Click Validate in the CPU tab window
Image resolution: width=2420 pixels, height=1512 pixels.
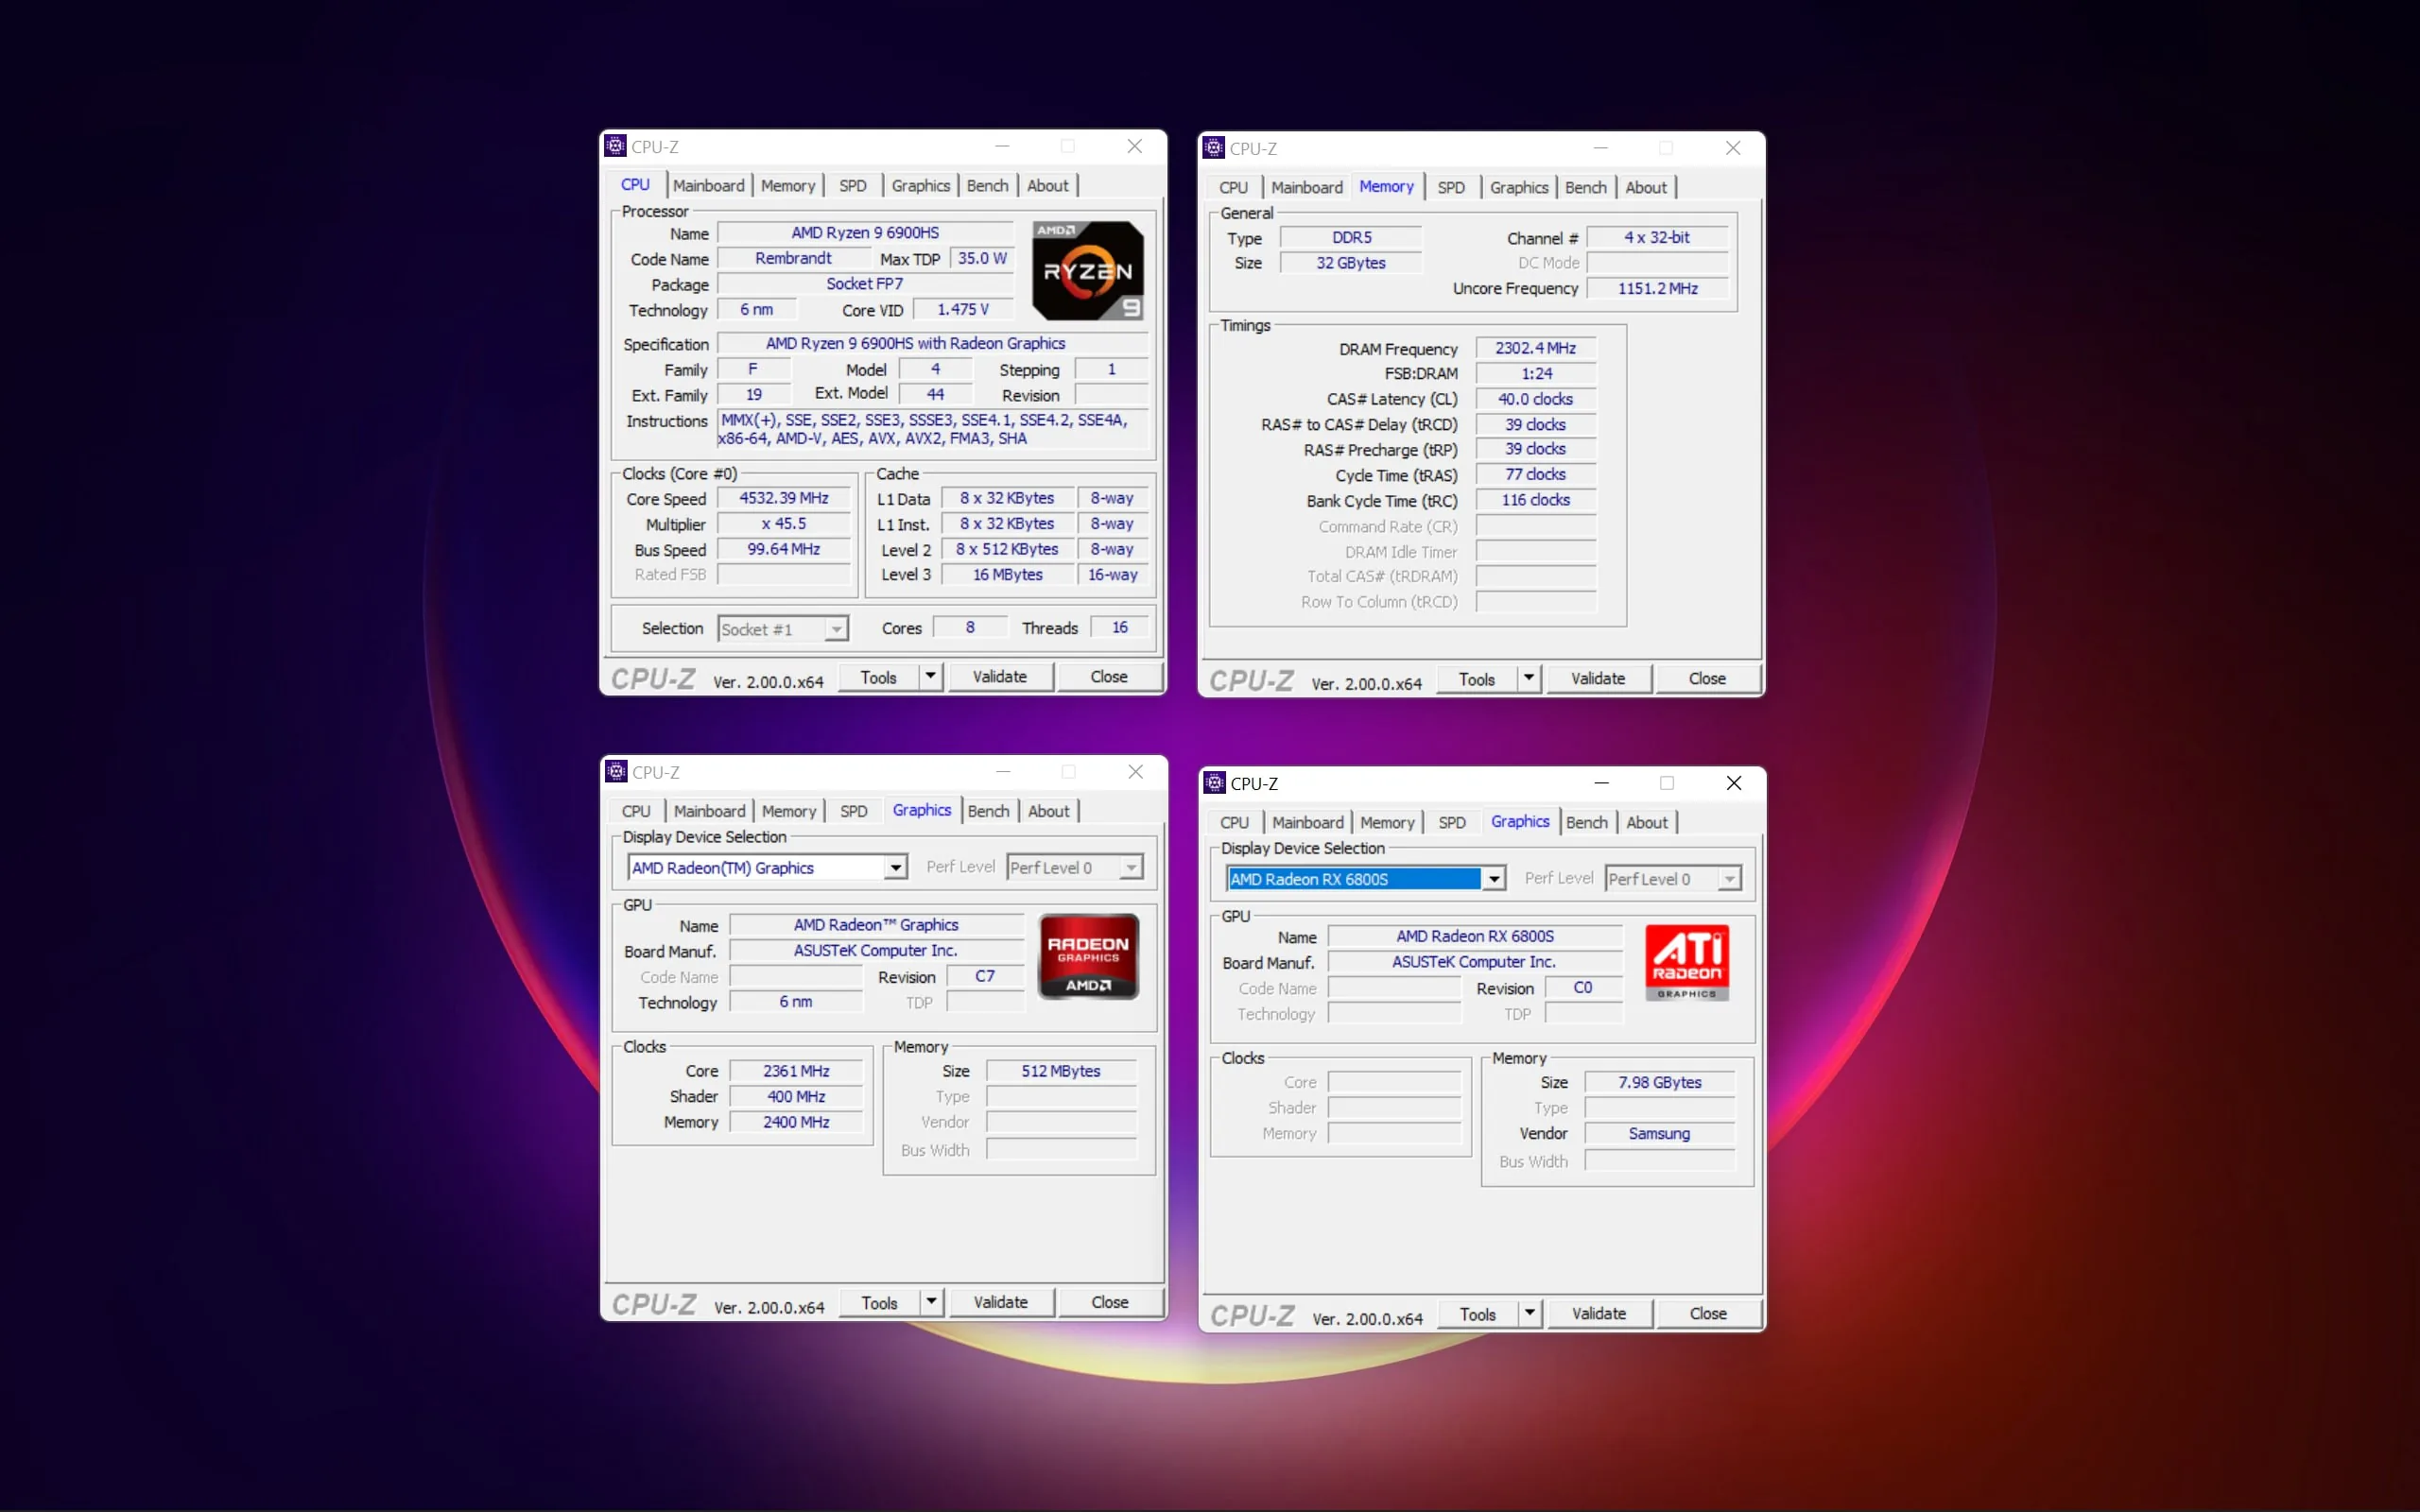tap(999, 676)
